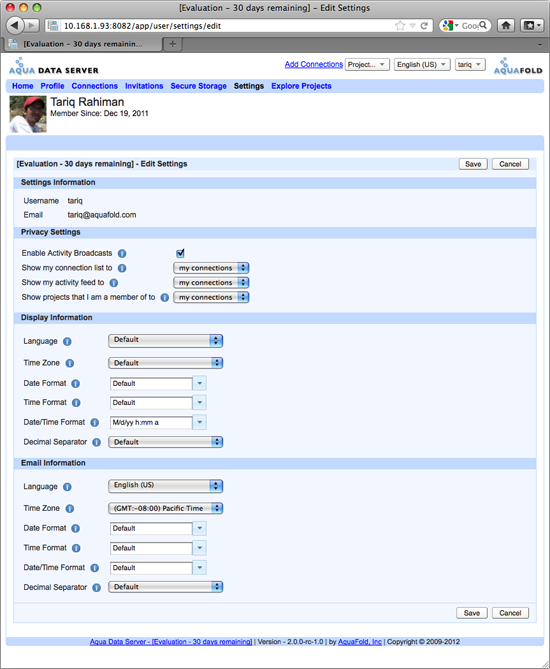
Task: Click info icon beside Email Decimal Separator
Action: (x=97, y=588)
